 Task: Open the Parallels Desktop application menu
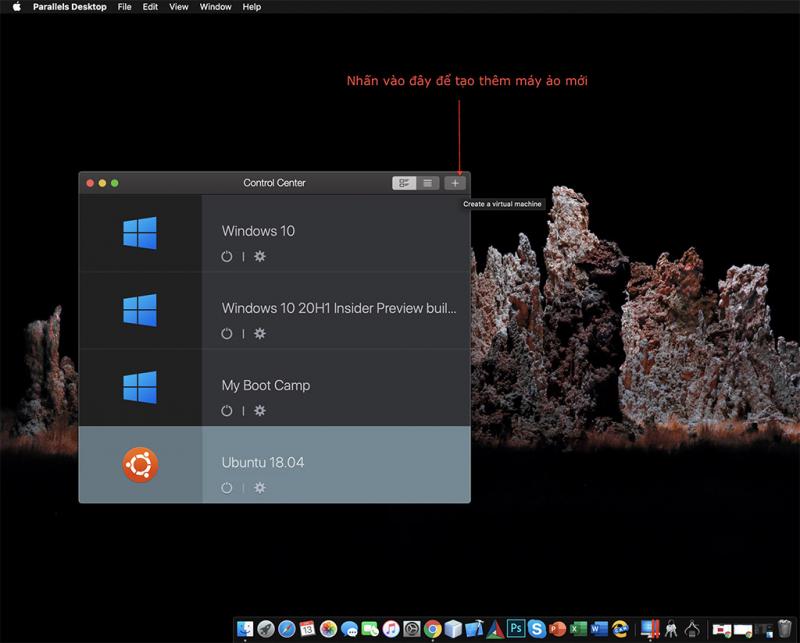pos(70,7)
